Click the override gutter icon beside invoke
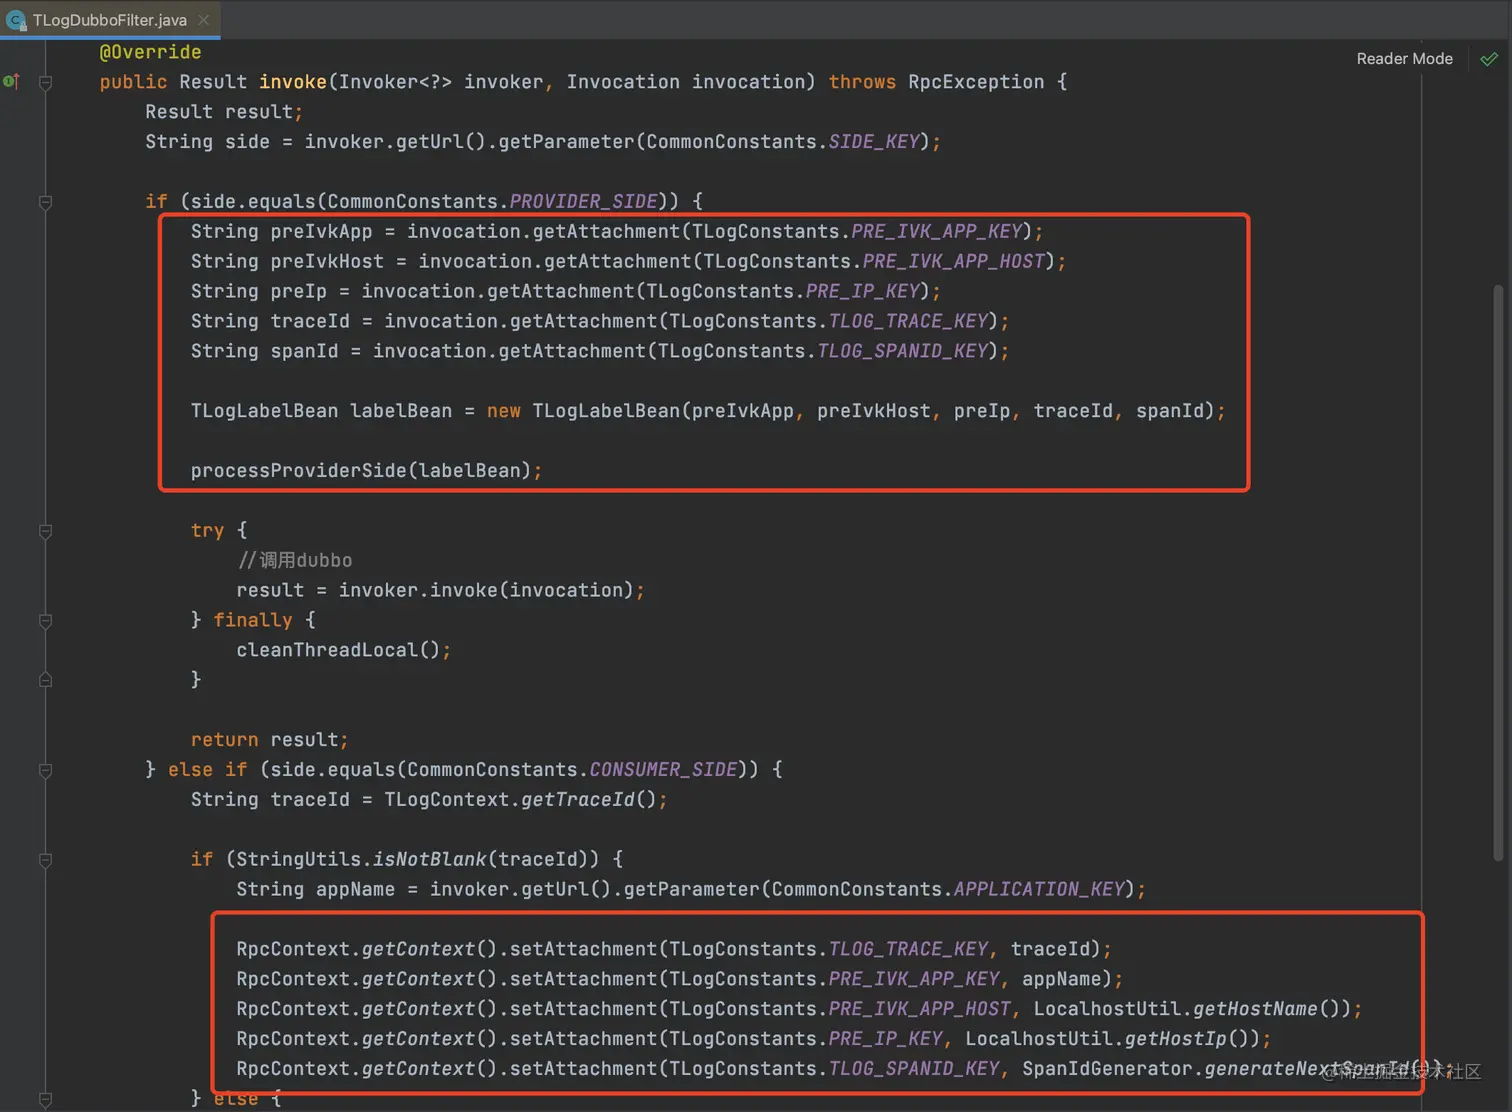Viewport: 1512px width, 1112px height. point(11,82)
